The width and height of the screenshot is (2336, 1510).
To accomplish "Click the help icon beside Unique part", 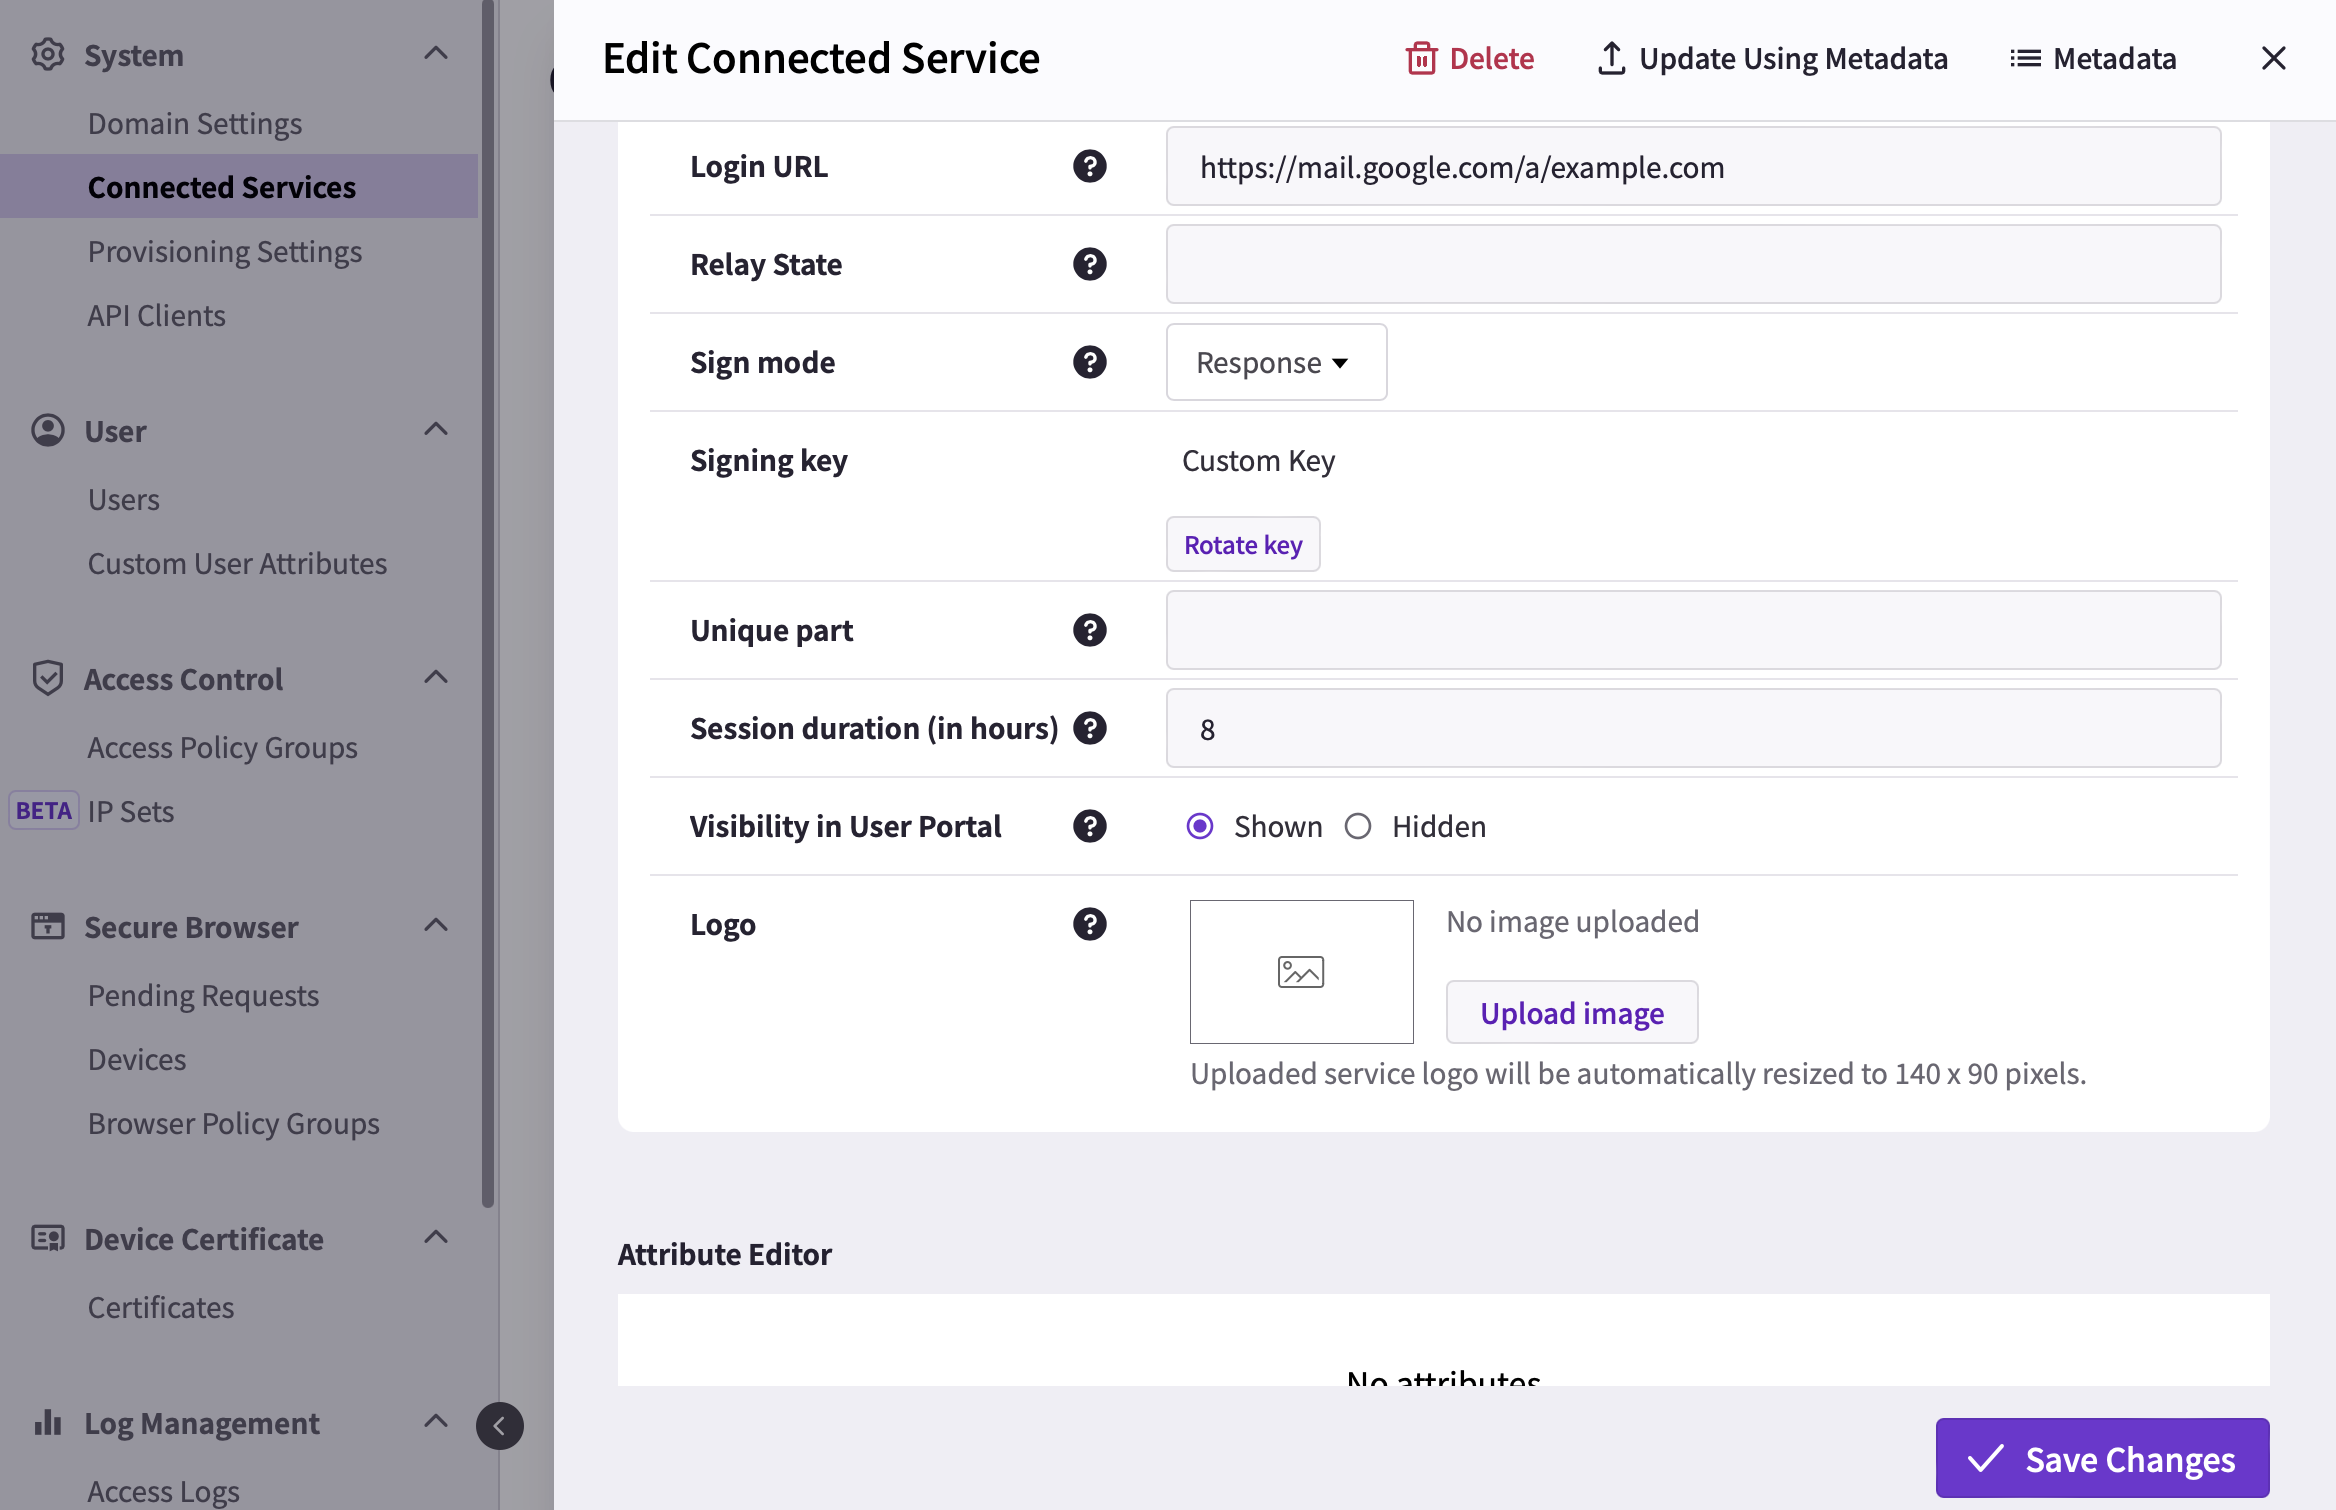I will pyautogui.click(x=1089, y=630).
